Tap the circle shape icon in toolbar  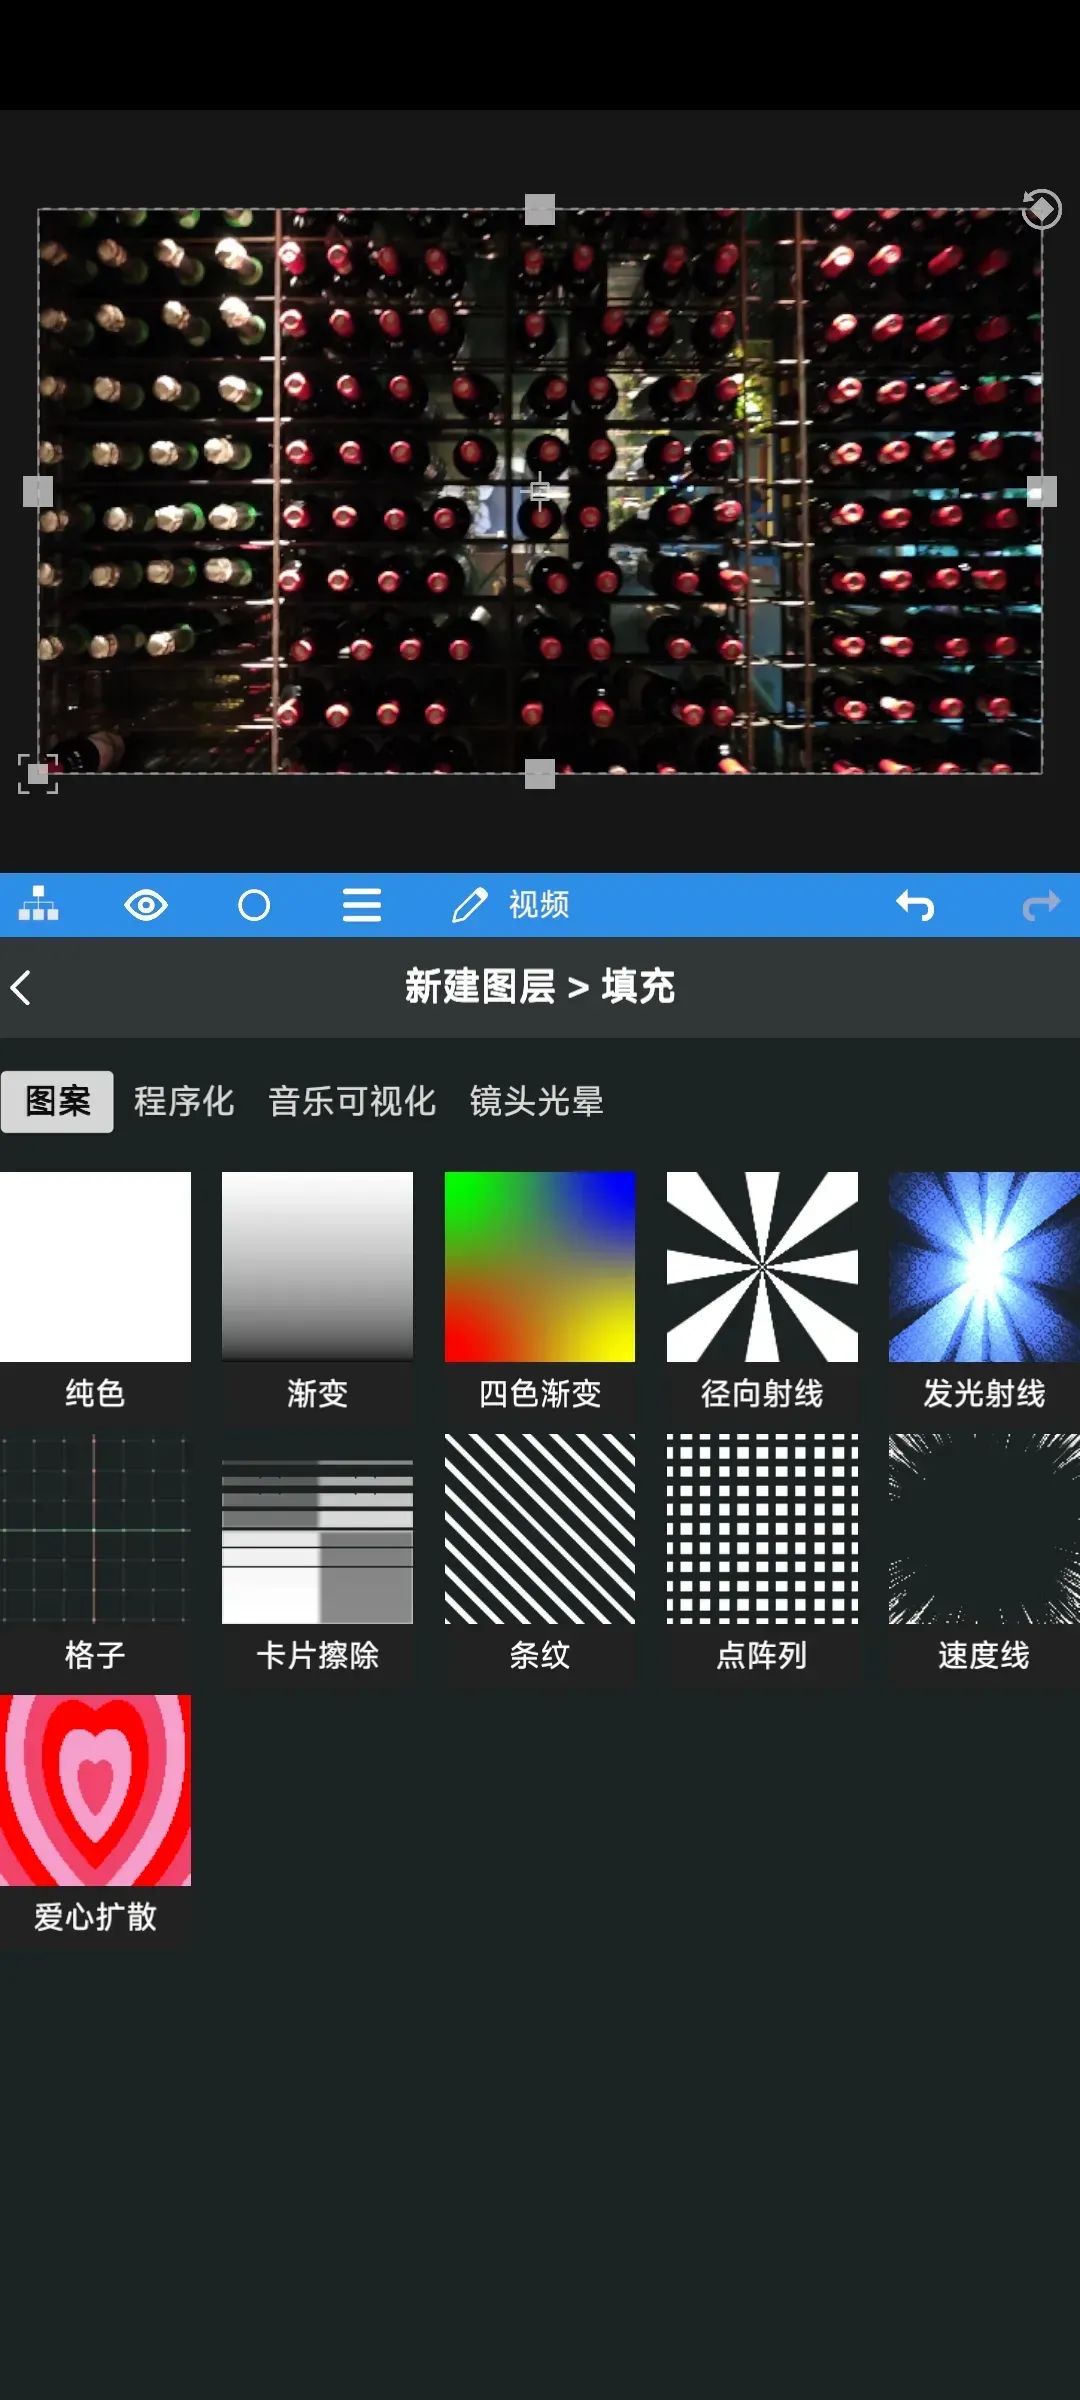[254, 905]
